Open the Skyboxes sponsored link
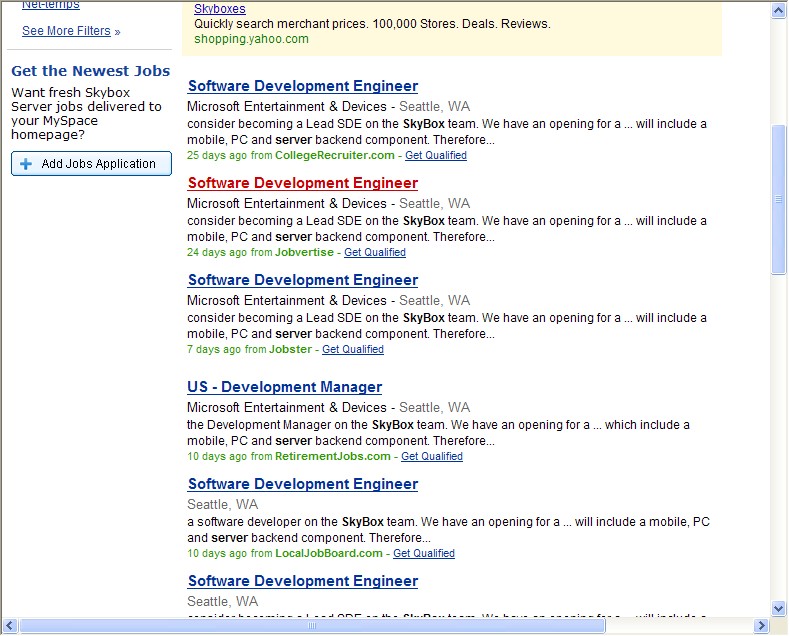This screenshot has width=789, height=636. 220,9
